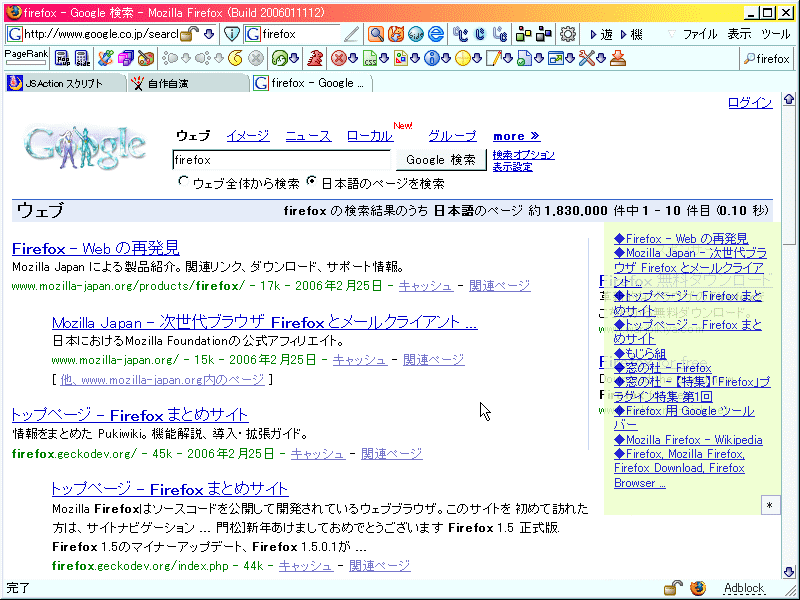800x600 pixels.
Task: Click the yellow swirl icon
Action: click(x=235, y=59)
